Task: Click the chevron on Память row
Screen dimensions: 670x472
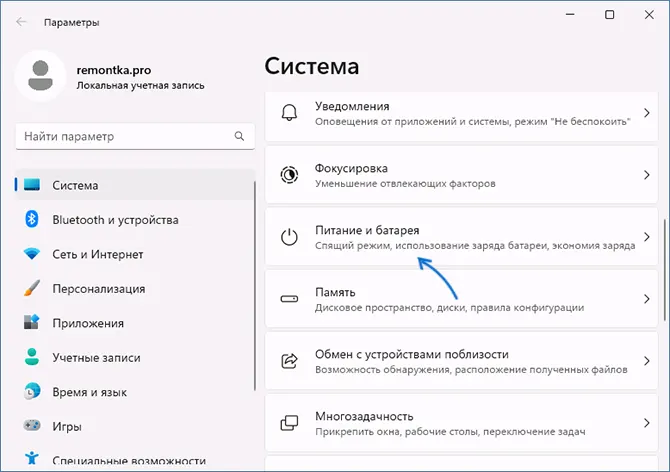Action: [646, 299]
